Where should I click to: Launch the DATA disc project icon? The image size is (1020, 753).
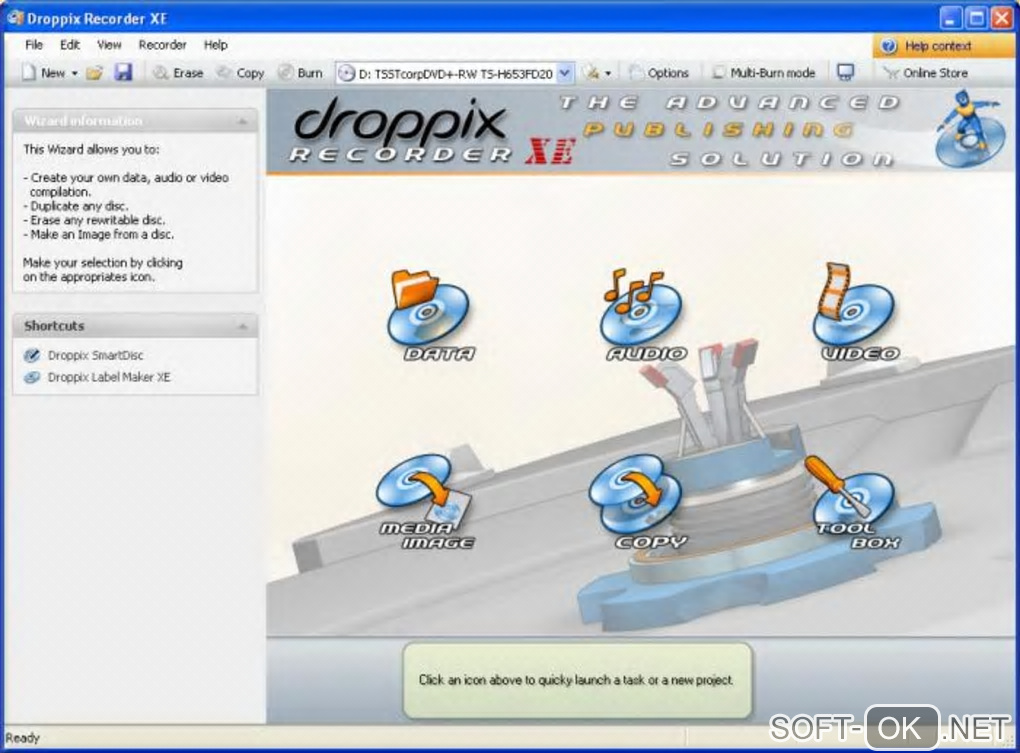click(431, 315)
